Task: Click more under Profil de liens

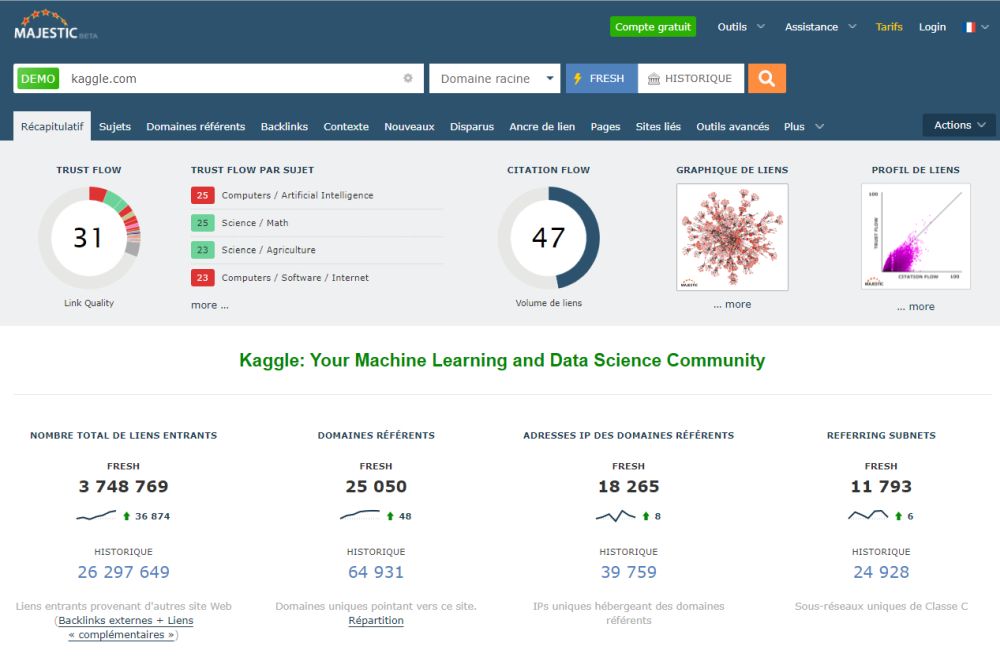Action: click(916, 306)
